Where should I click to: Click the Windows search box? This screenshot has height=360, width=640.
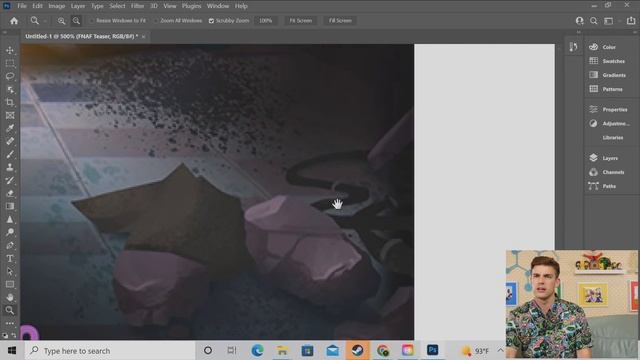110,350
